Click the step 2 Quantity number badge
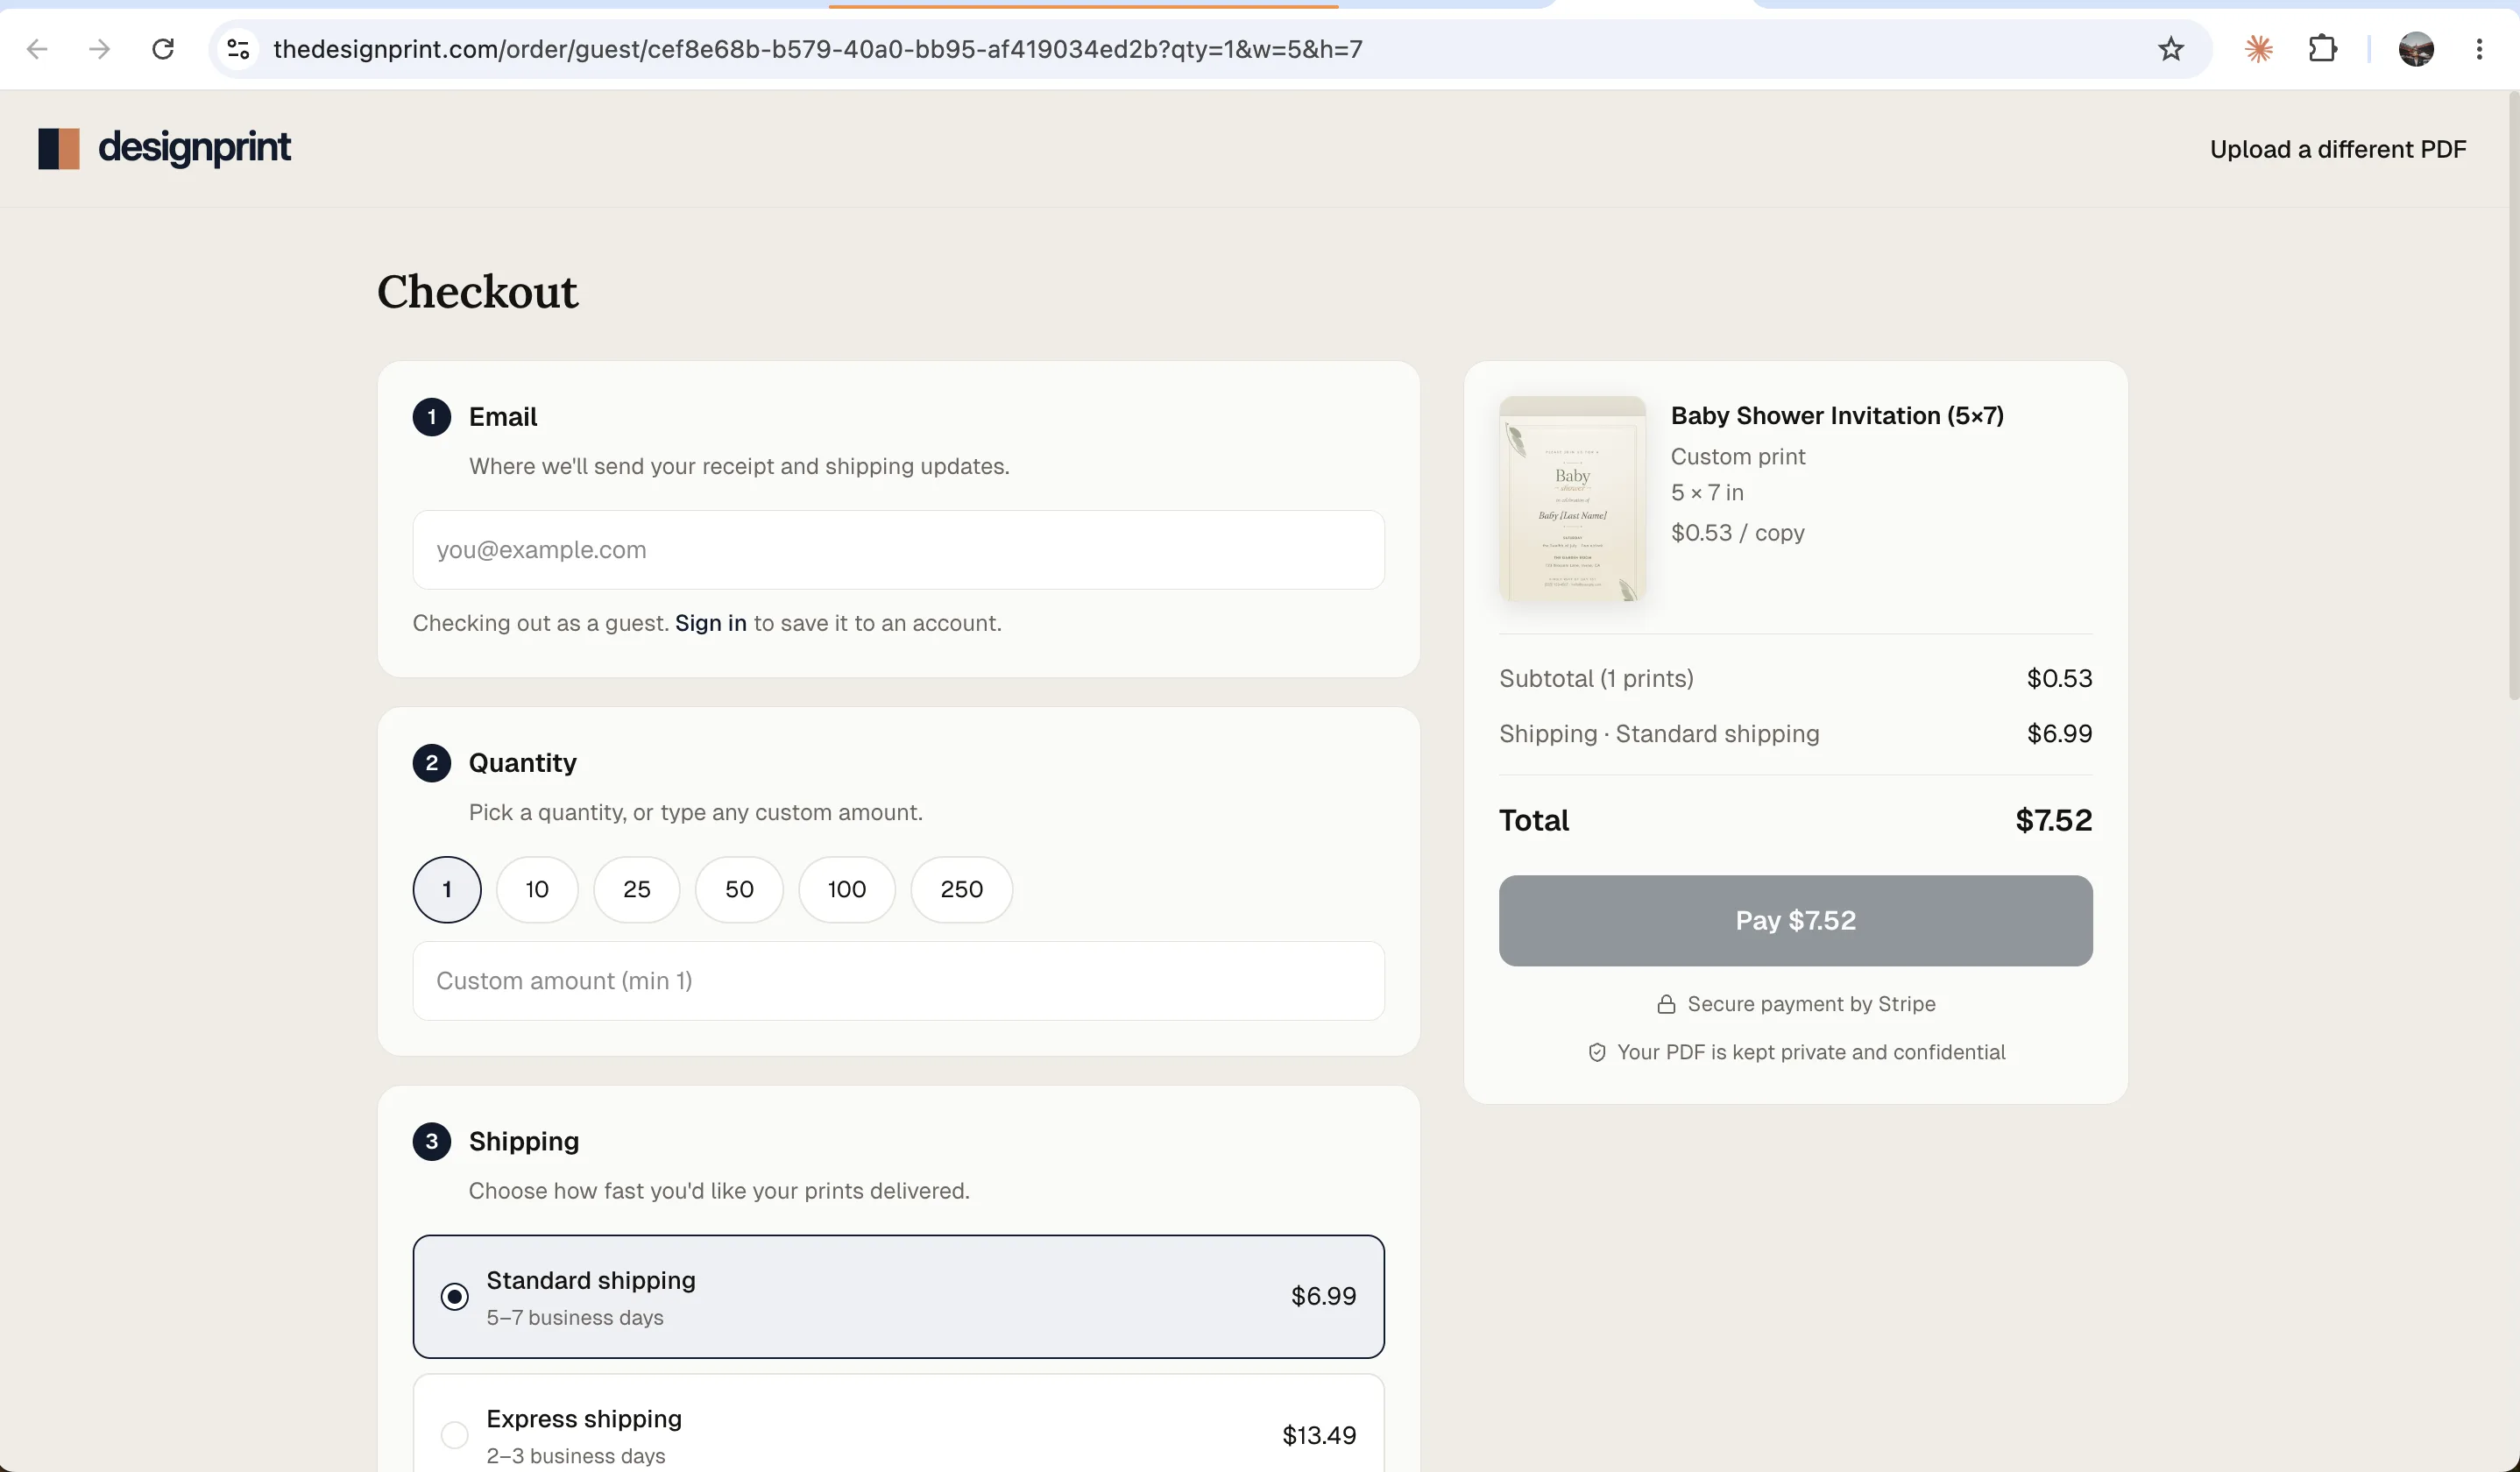2520x1472 pixels. pyautogui.click(x=432, y=763)
